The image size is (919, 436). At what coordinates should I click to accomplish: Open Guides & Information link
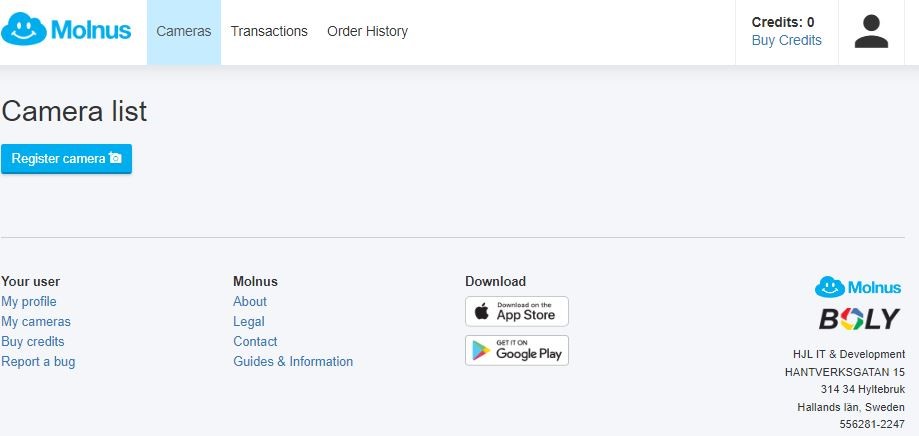[293, 362]
